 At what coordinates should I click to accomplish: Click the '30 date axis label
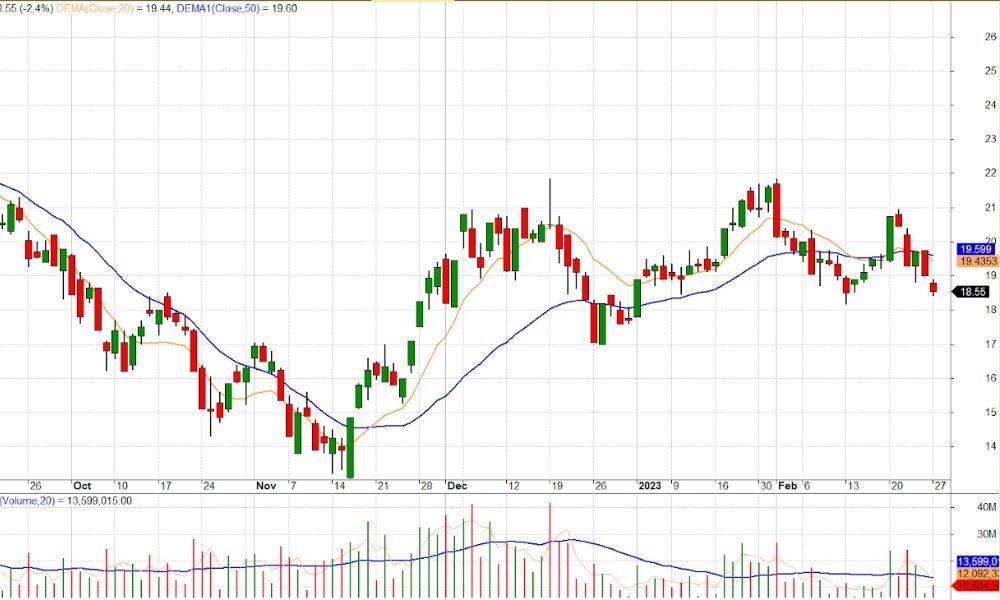click(x=765, y=486)
